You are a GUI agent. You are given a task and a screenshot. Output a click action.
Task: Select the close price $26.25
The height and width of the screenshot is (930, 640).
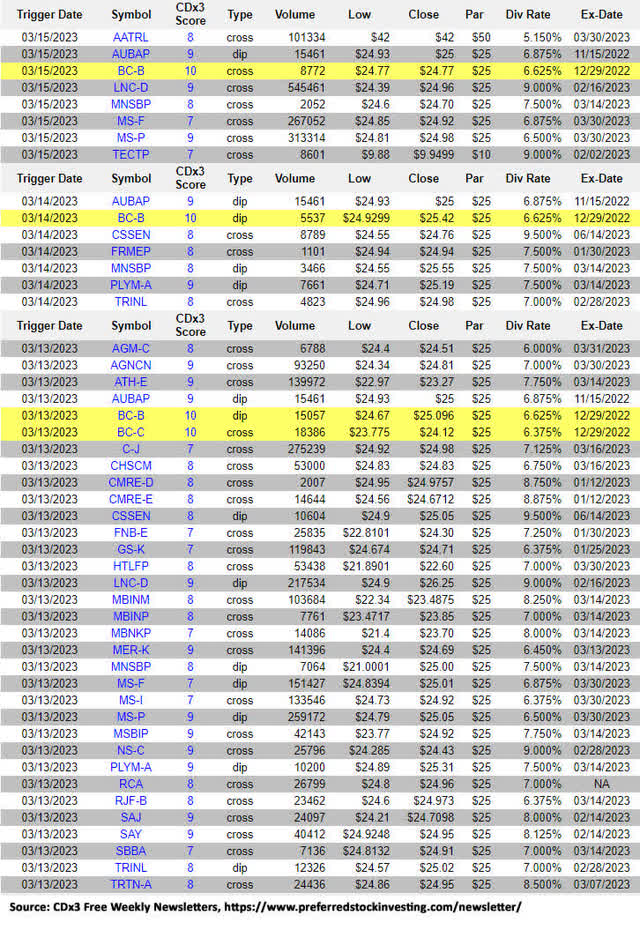click(x=437, y=583)
